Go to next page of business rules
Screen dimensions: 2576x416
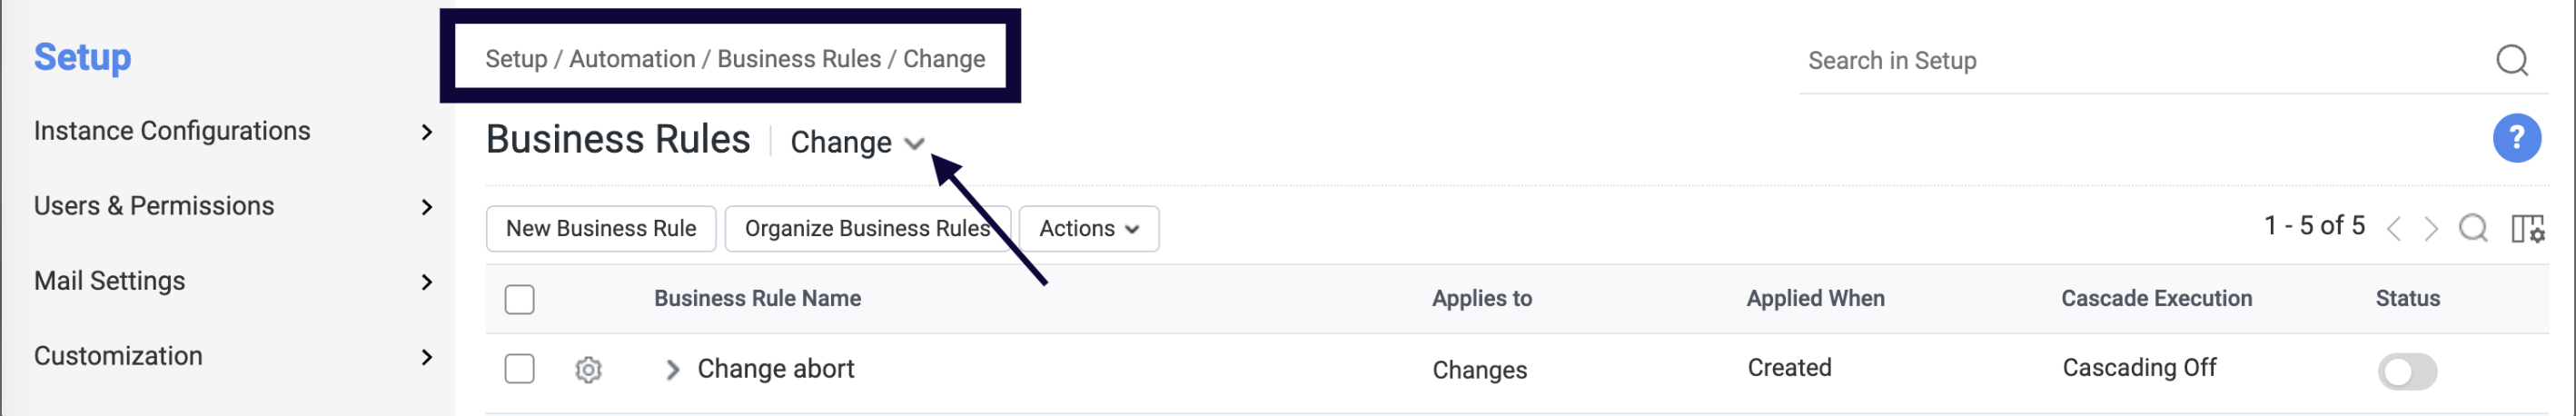[x=2430, y=229]
